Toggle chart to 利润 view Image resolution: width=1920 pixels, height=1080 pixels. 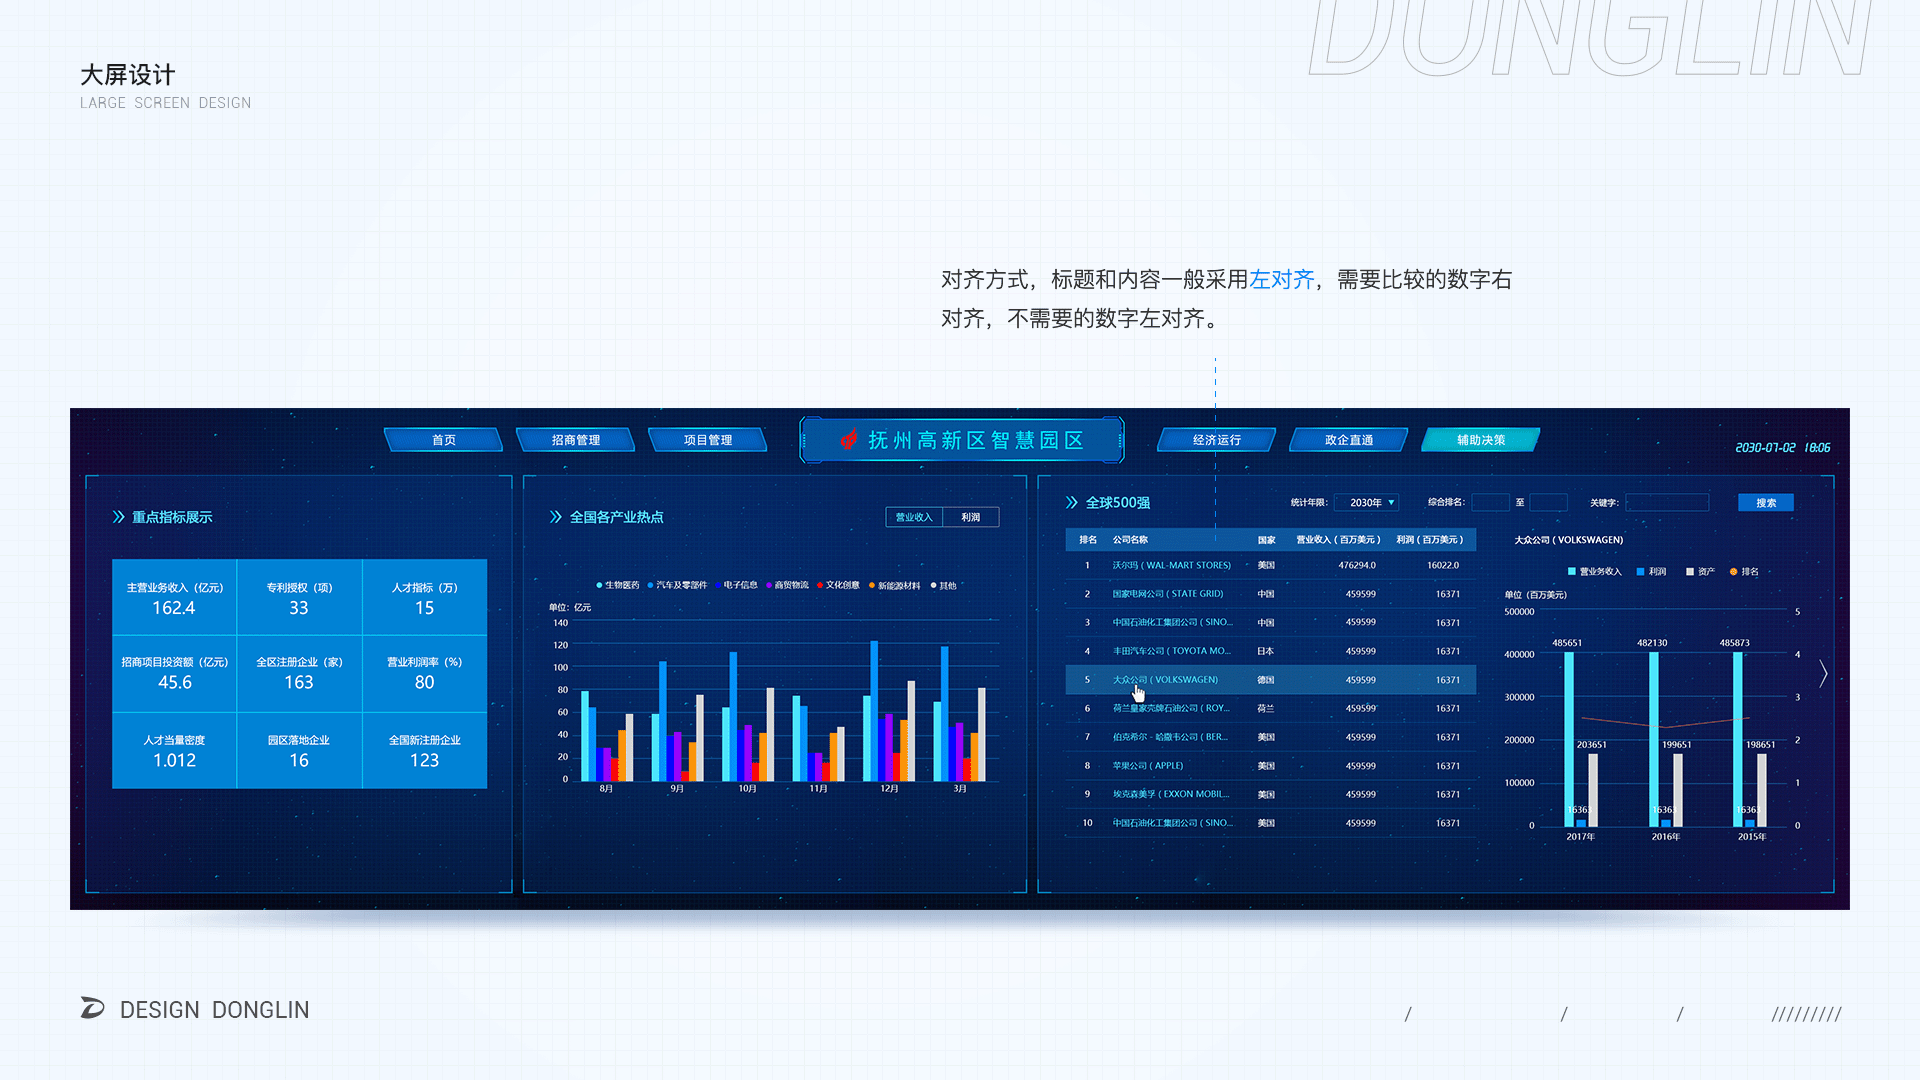point(971,517)
